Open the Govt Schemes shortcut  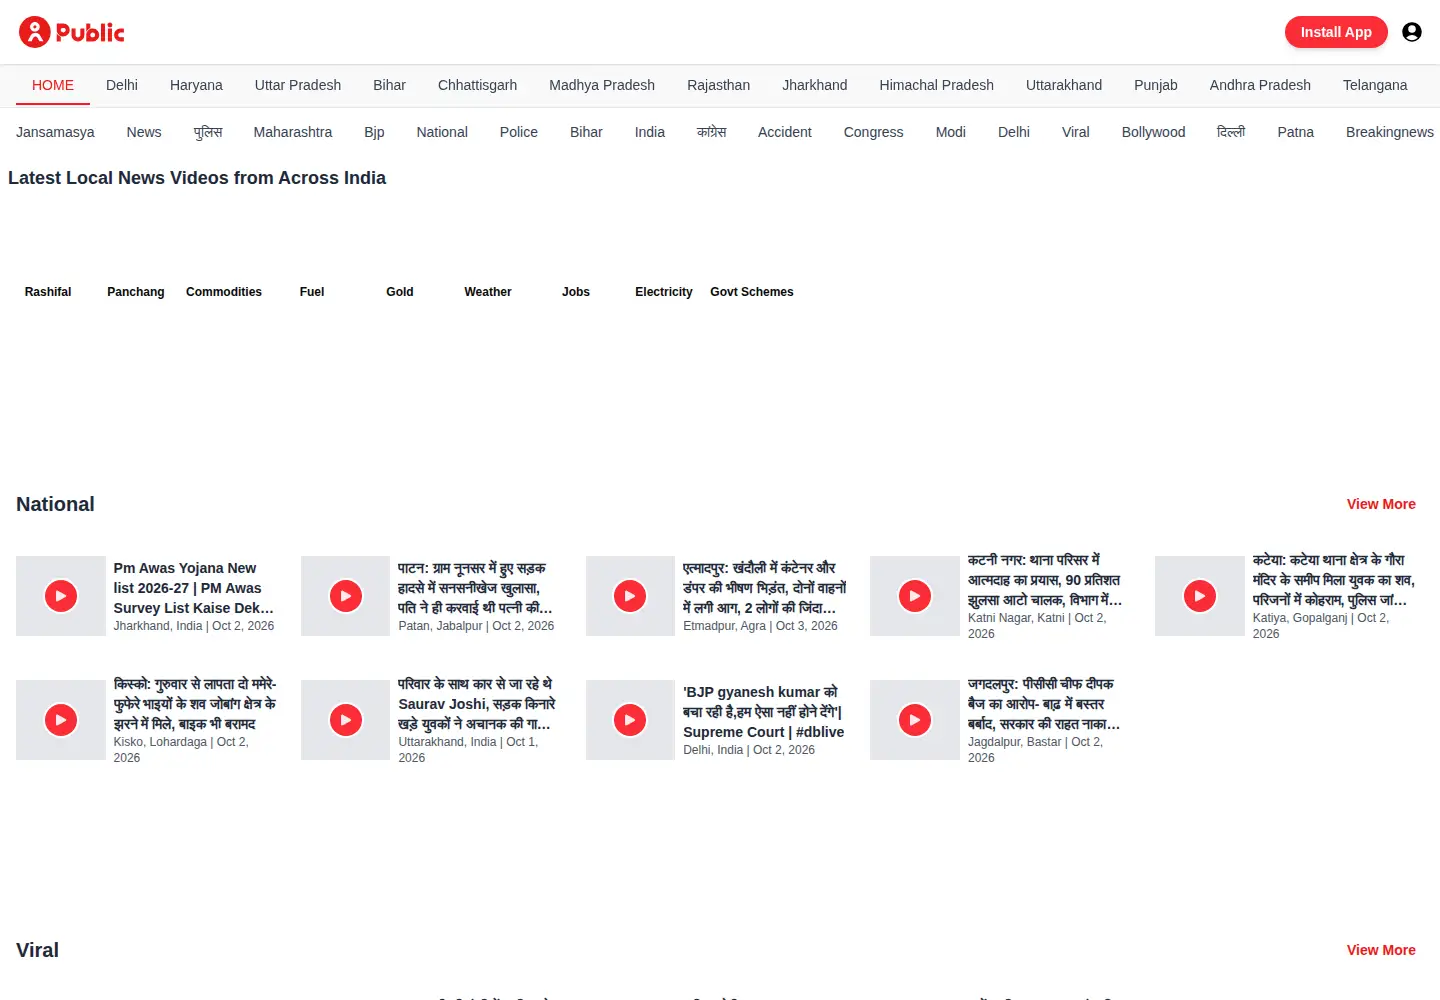click(752, 292)
